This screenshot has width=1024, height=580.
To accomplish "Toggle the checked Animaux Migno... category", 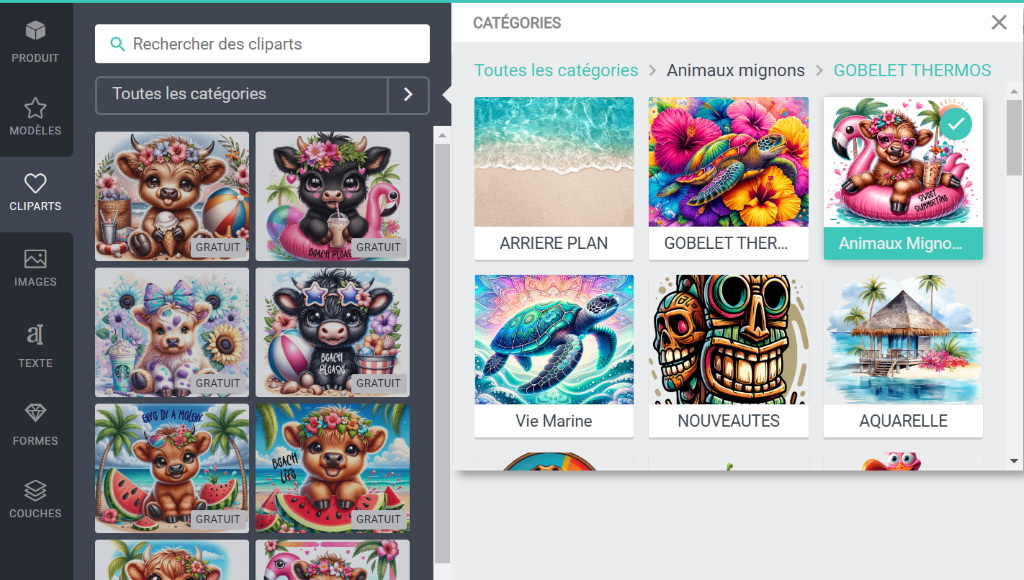I will pos(903,178).
